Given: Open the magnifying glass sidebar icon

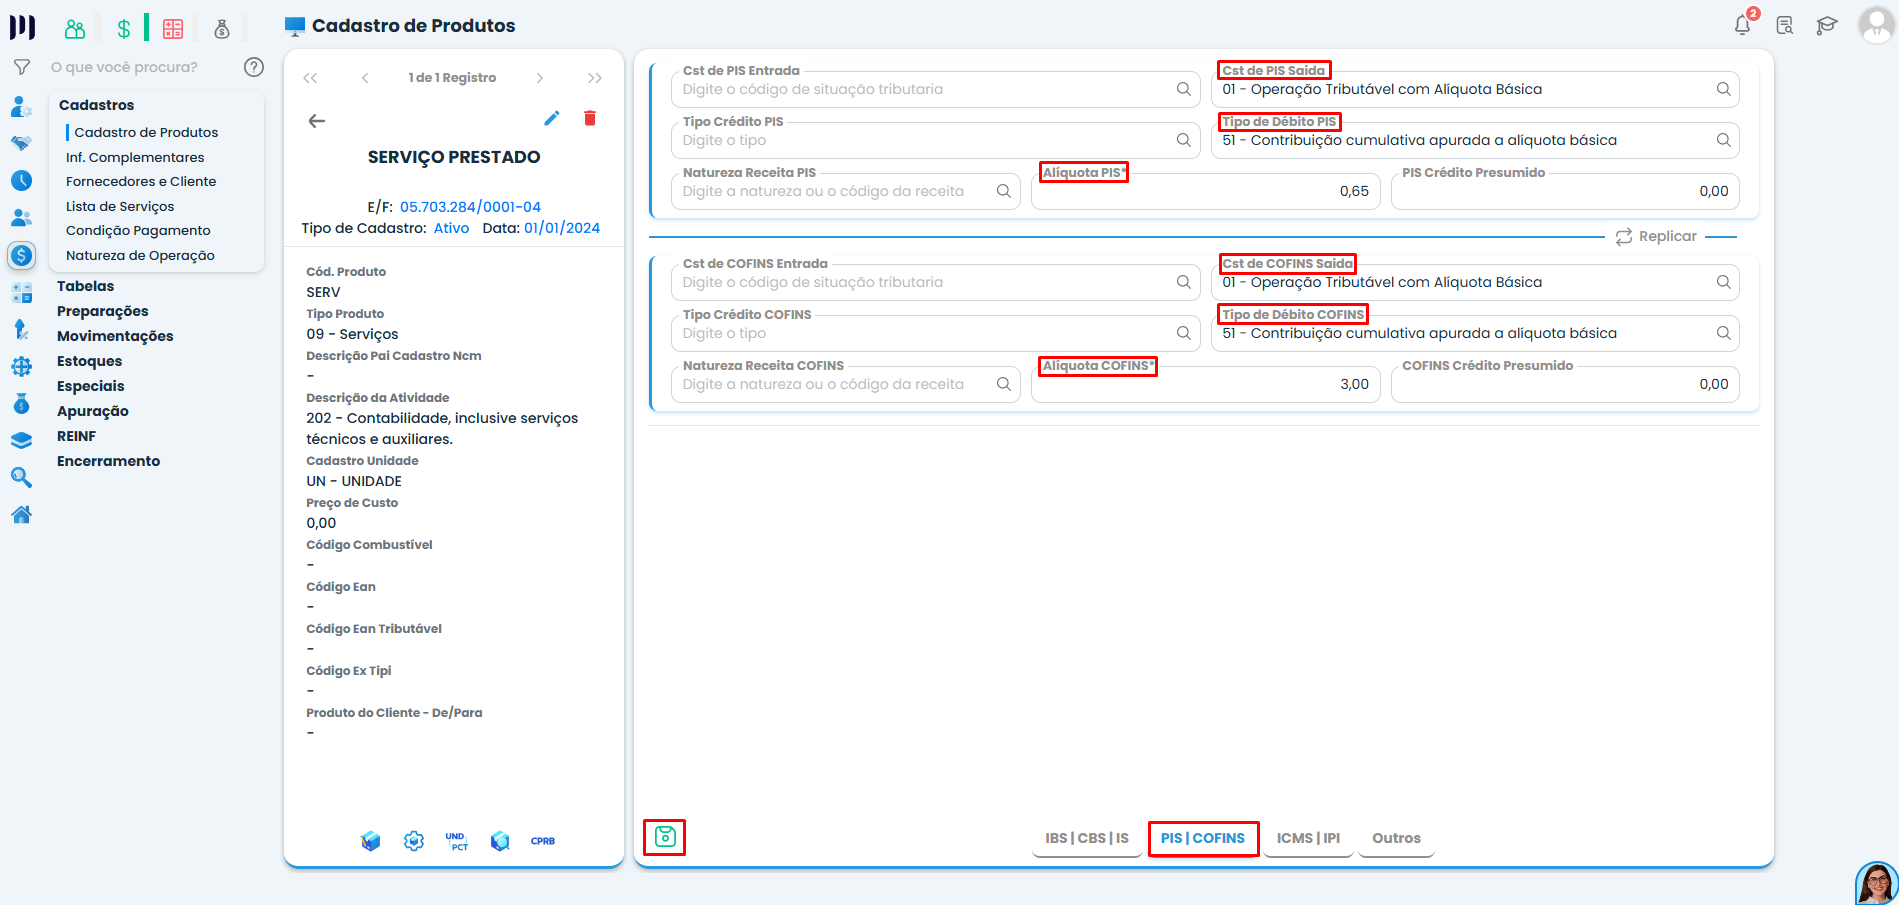Looking at the screenshot, I should click(x=21, y=478).
